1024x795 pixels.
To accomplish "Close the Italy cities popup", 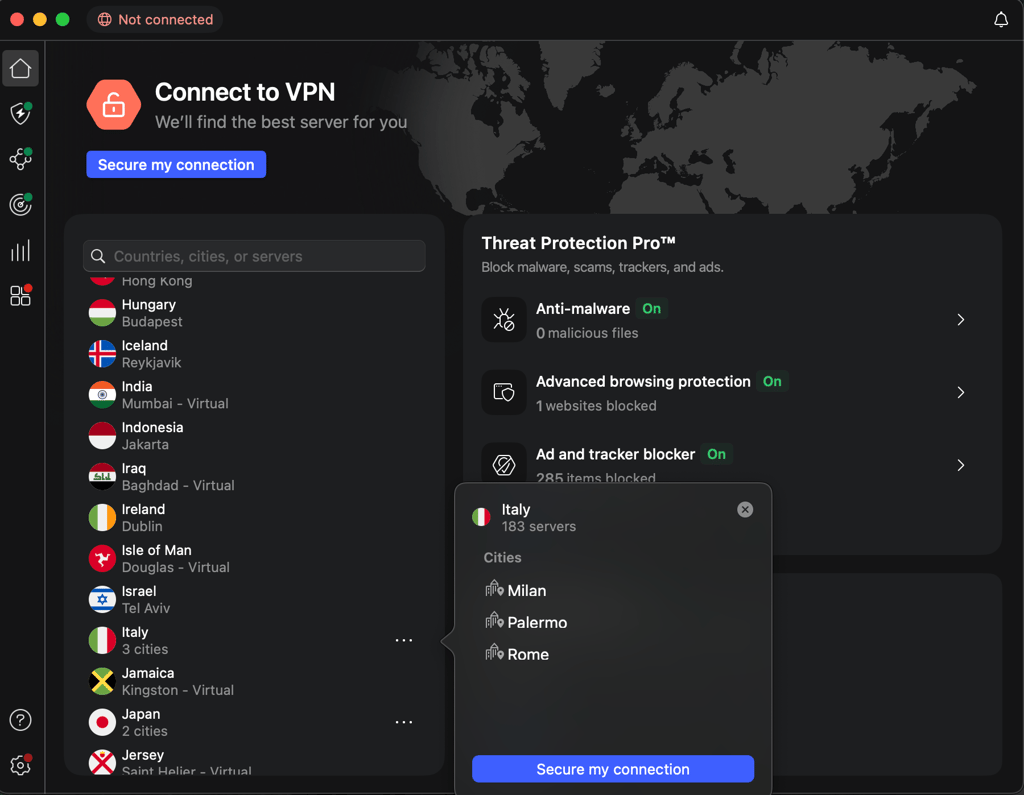I will [x=744, y=510].
